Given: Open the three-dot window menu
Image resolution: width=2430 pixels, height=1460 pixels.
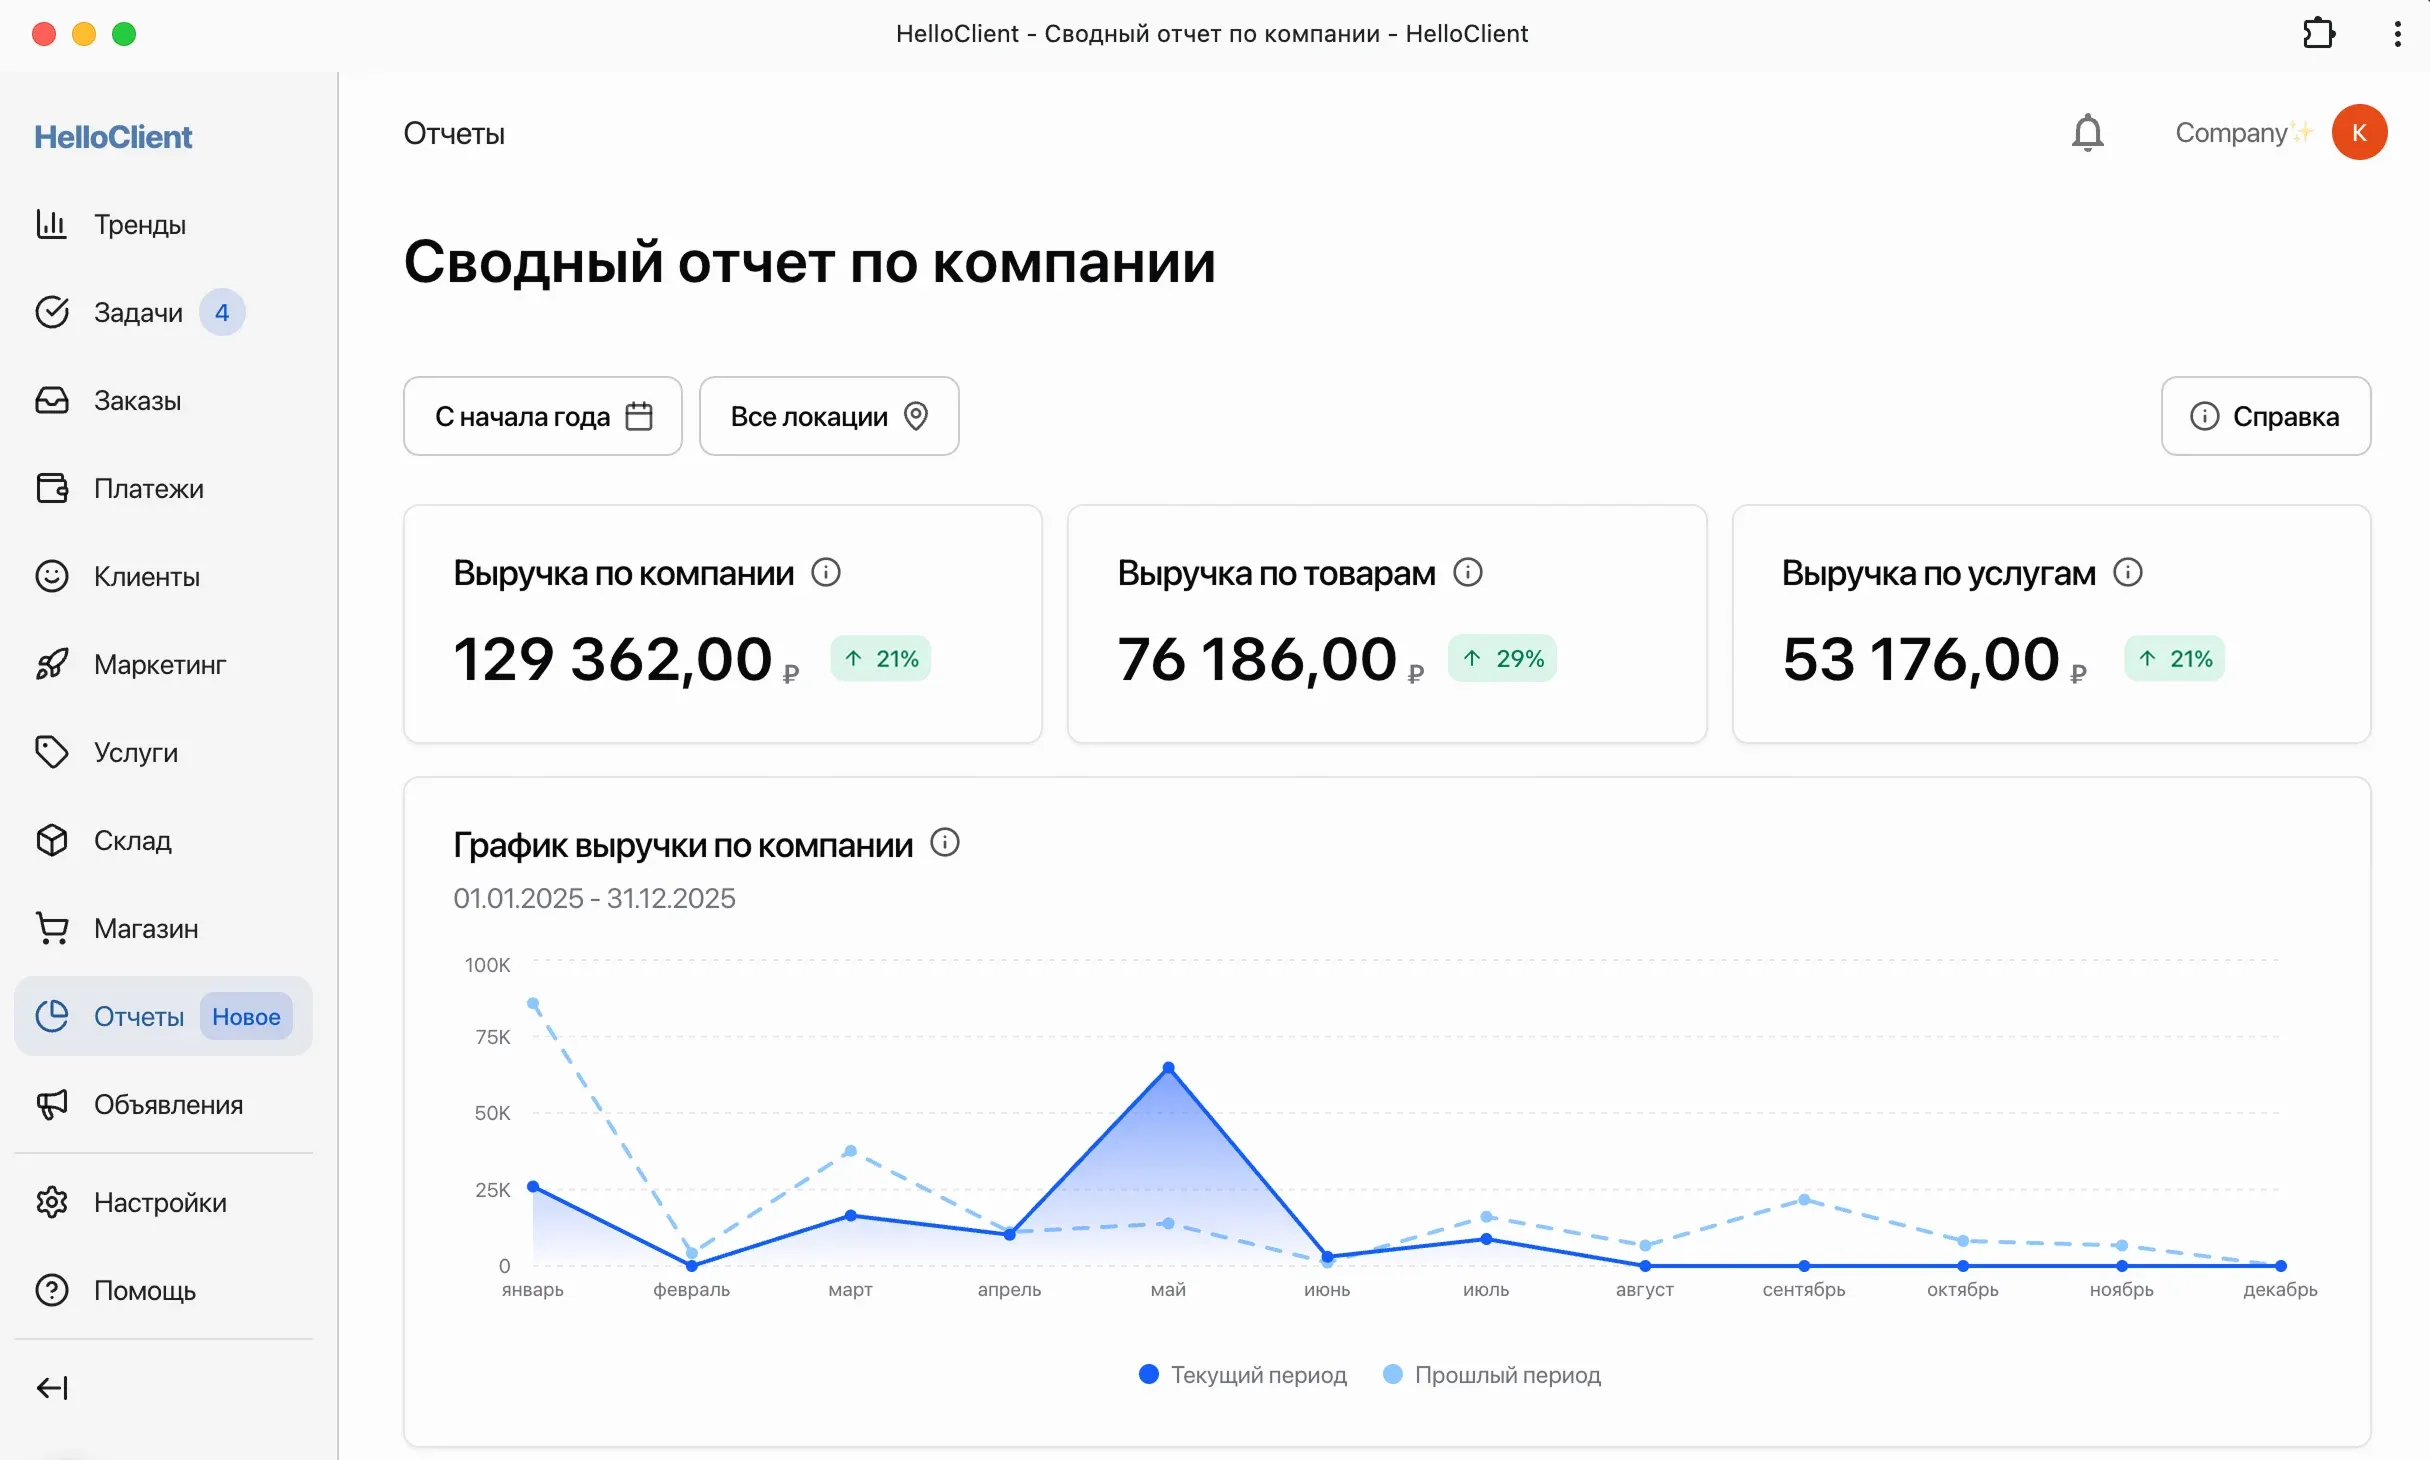Looking at the screenshot, I should 2397,34.
